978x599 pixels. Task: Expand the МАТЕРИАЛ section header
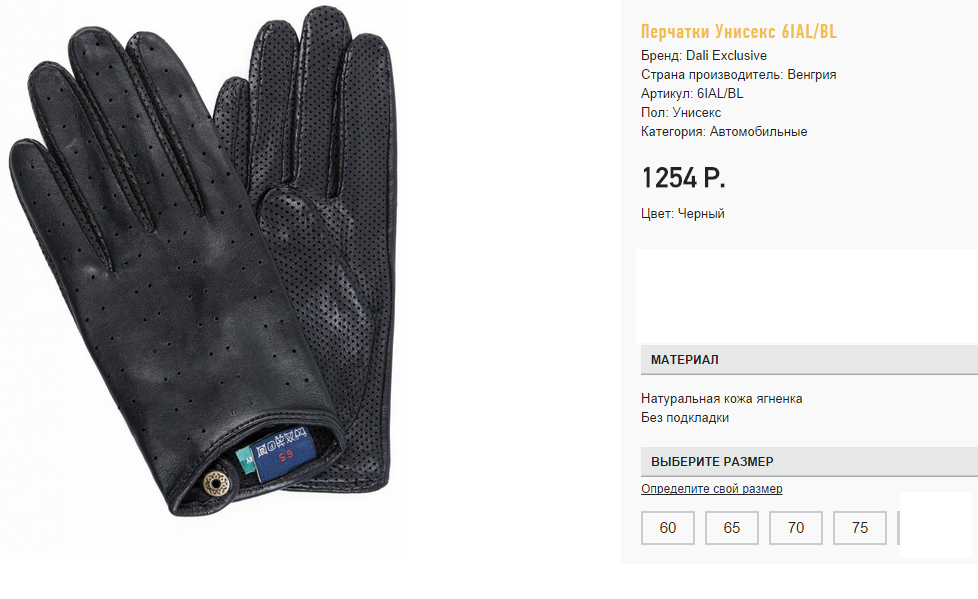point(809,359)
